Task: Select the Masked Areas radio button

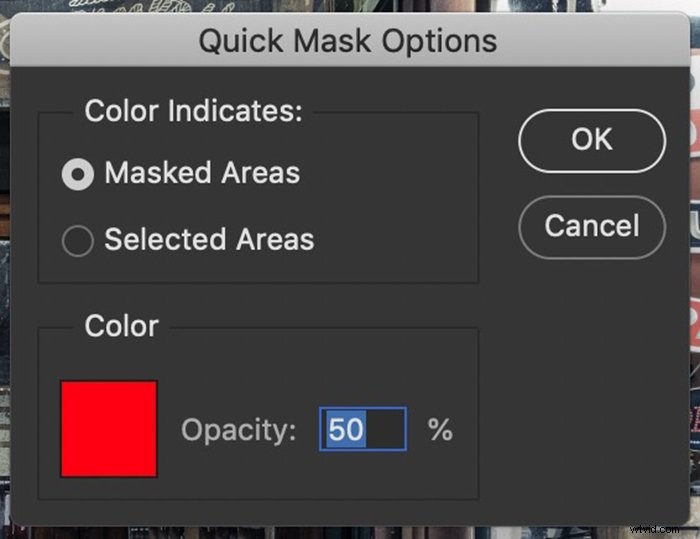Action: coord(78,174)
